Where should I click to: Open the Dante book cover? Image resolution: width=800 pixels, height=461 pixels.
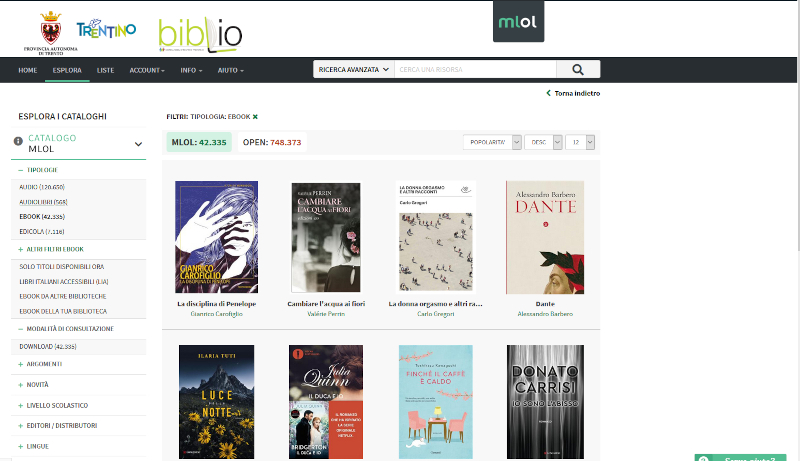[545, 237]
